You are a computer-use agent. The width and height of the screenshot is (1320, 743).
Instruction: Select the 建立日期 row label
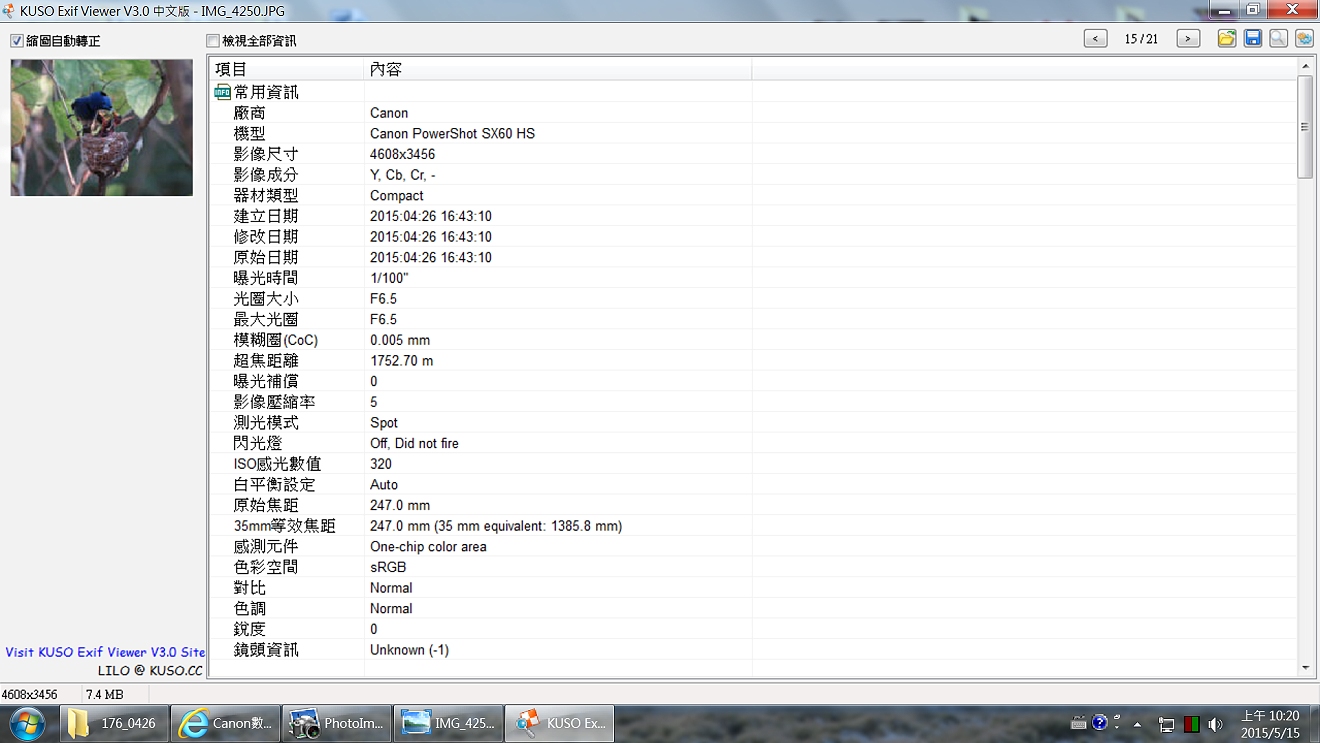(x=266, y=216)
